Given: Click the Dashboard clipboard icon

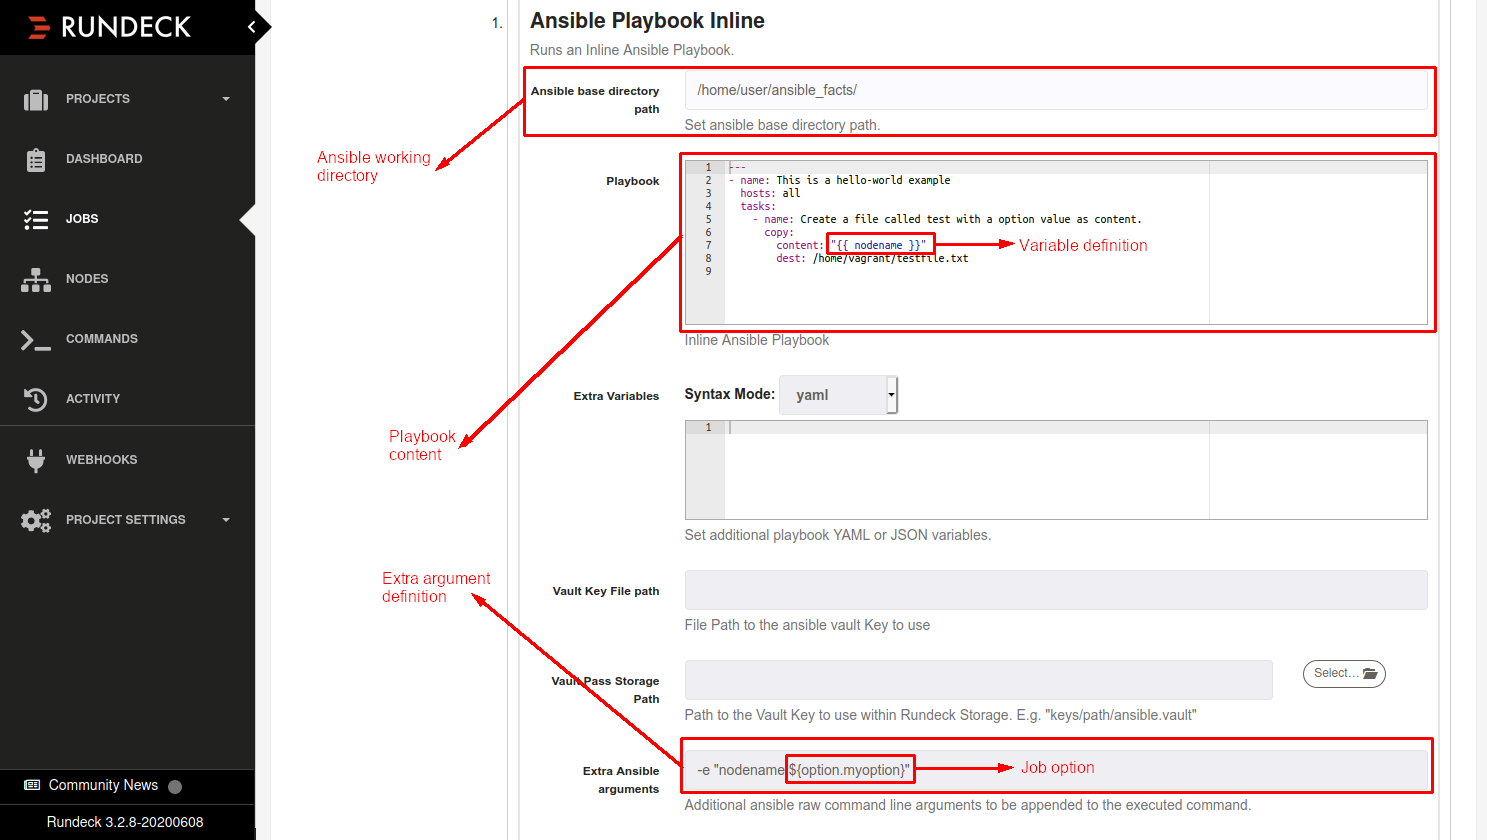Looking at the screenshot, I should pyautogui.click(x=36, y=159).
